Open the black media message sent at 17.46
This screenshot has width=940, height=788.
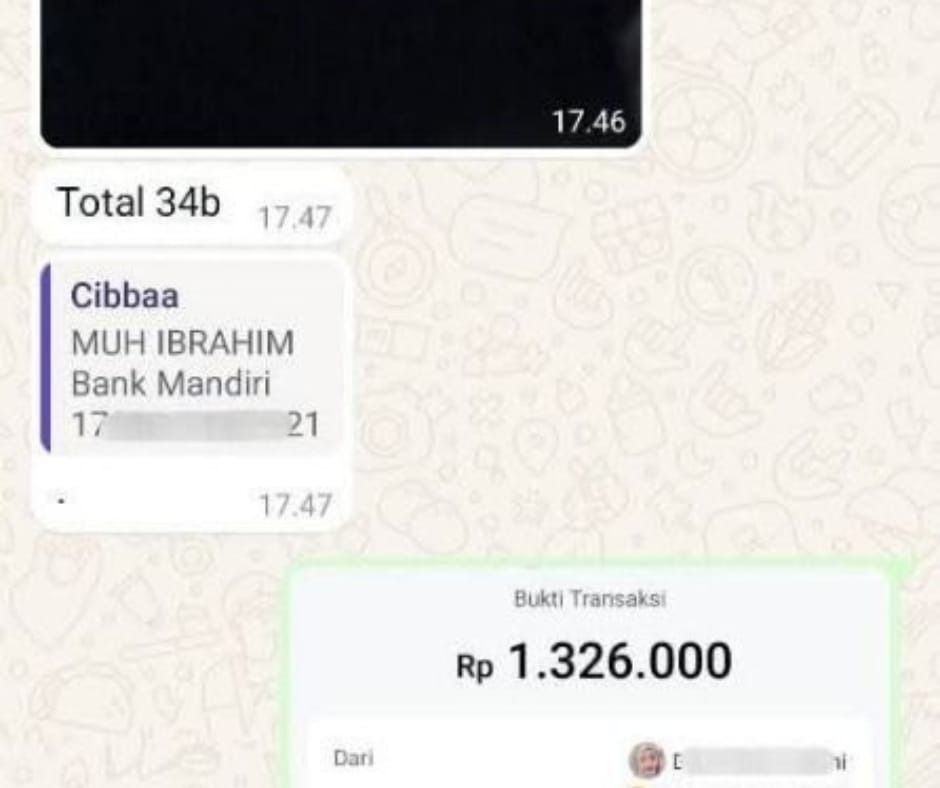[x=341, y=72]
